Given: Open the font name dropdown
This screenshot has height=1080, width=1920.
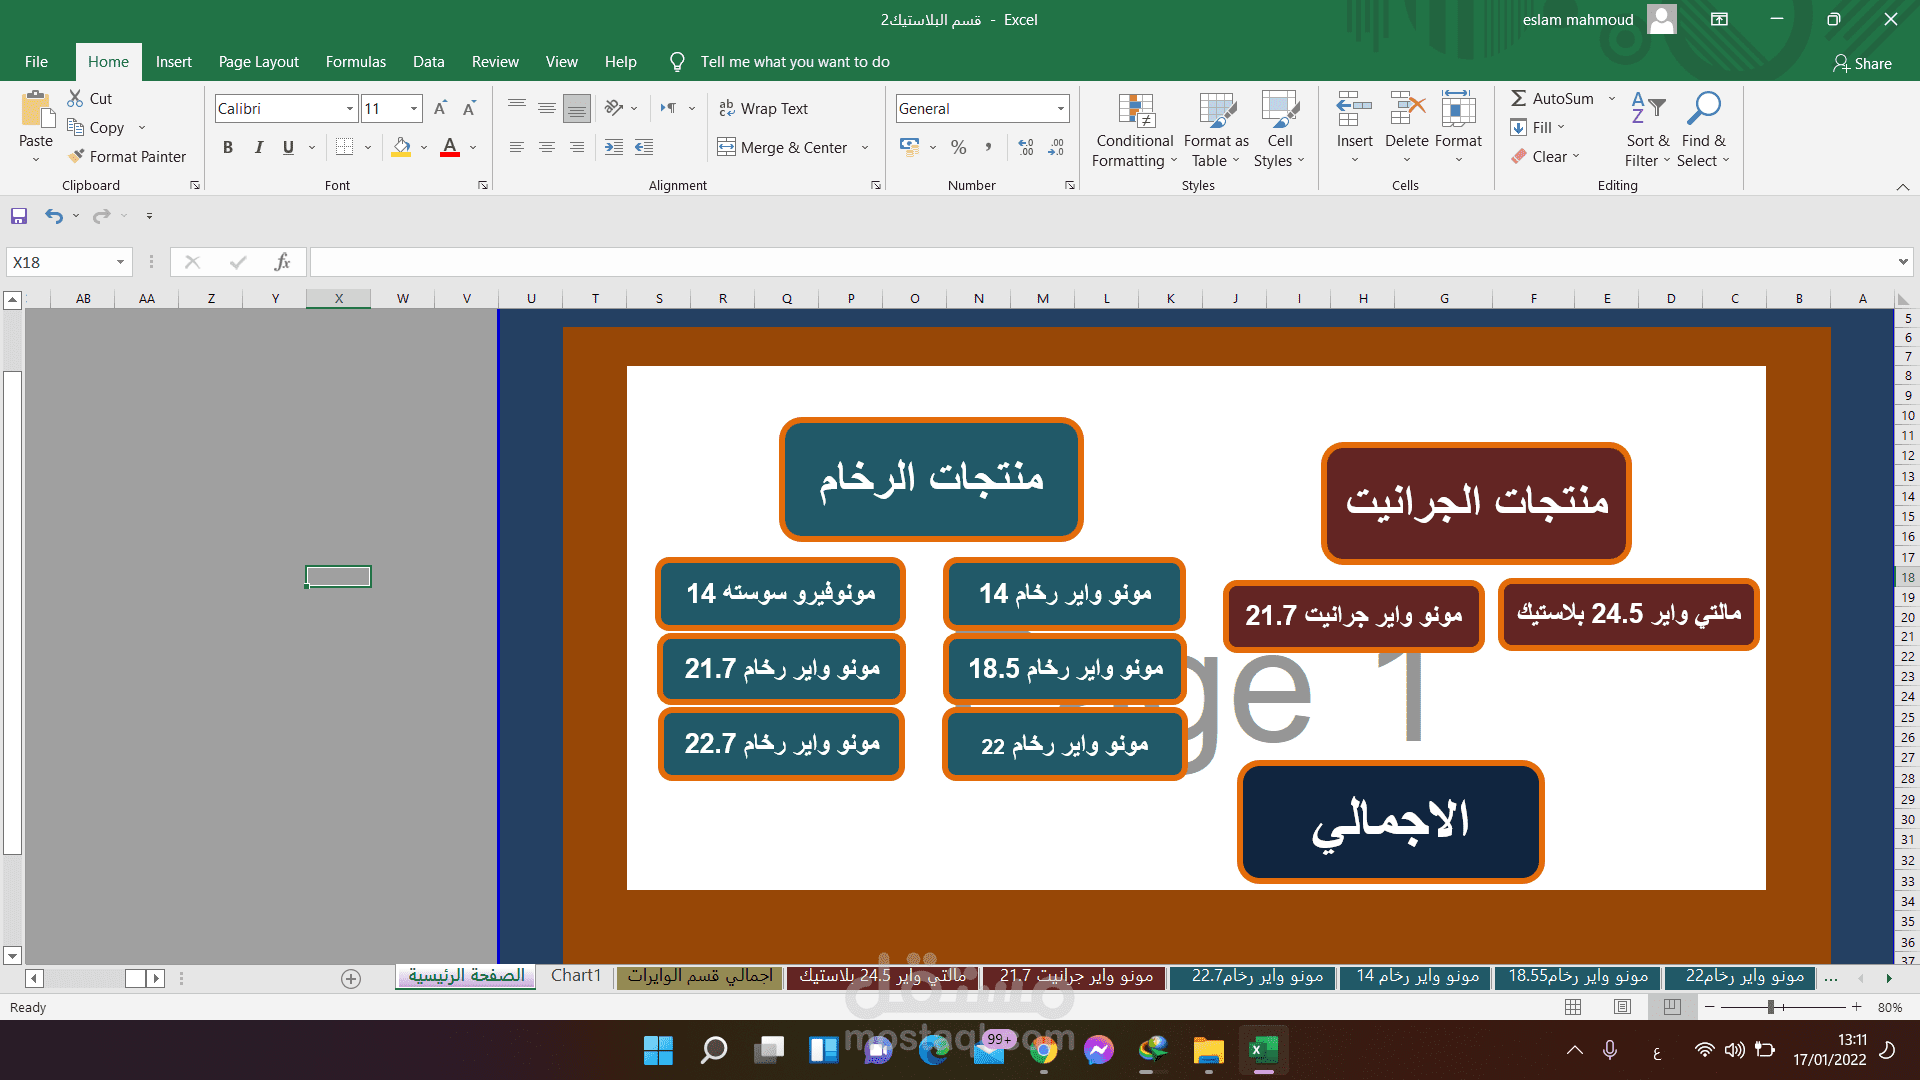Looking at the screenshot, I should click(350, 108).
